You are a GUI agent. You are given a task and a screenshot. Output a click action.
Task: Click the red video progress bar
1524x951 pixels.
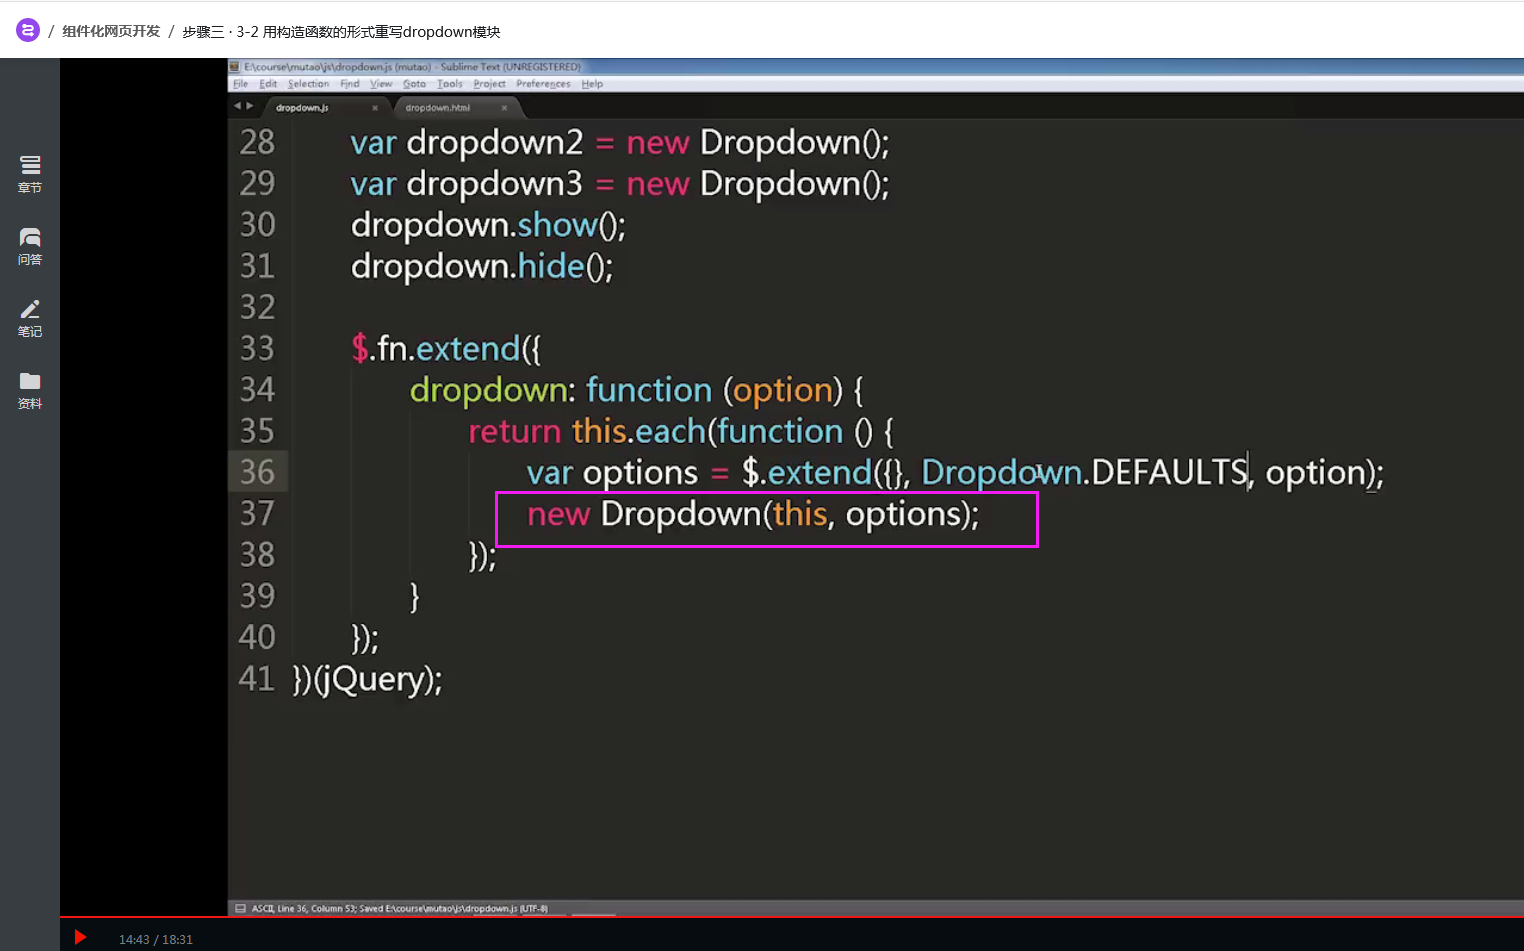[x=792, y=917]
